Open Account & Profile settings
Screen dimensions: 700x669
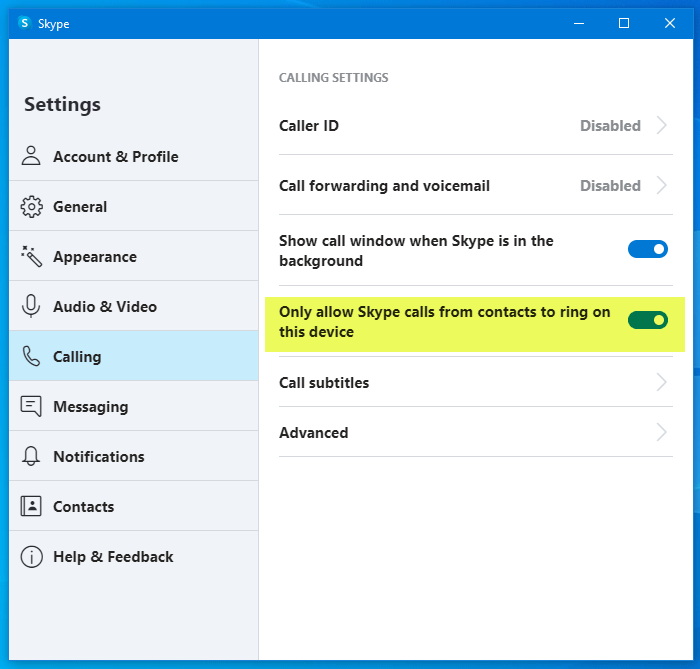133,156
